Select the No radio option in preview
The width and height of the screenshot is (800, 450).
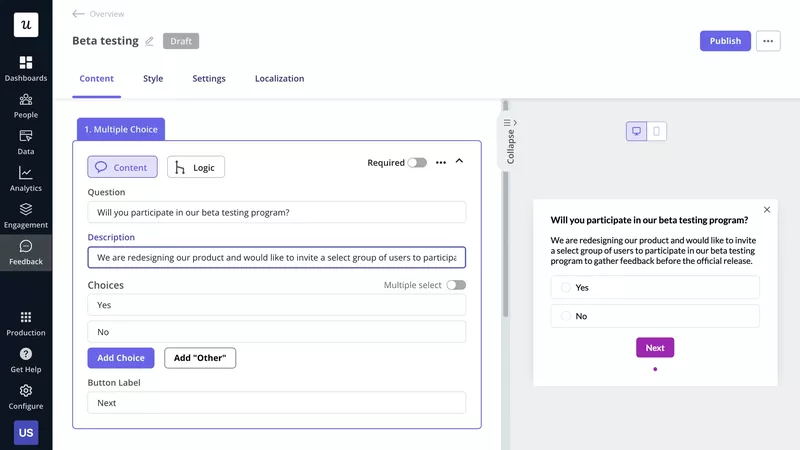[x=566, y=316]
